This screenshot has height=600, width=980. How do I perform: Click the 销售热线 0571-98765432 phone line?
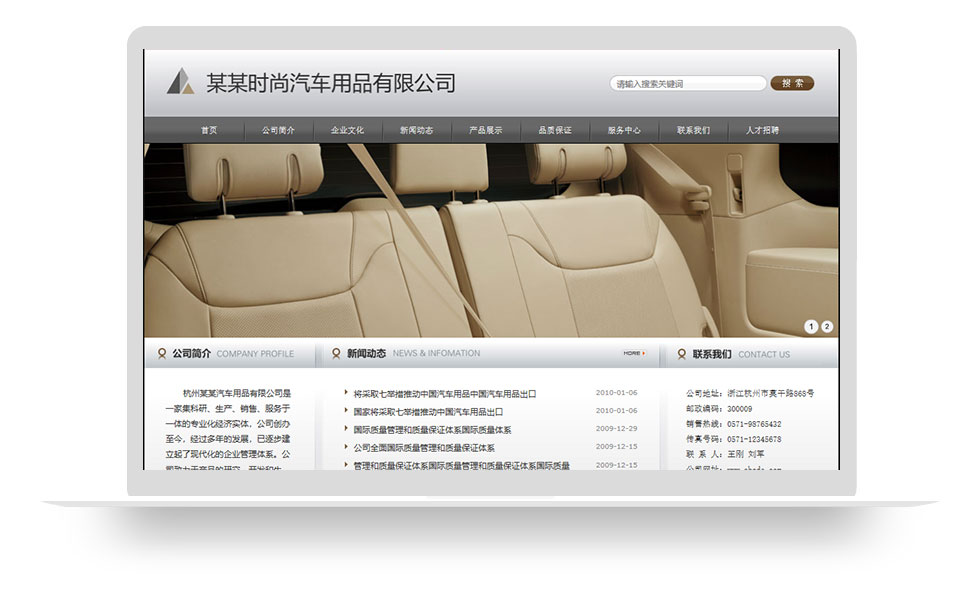point(734,424)
